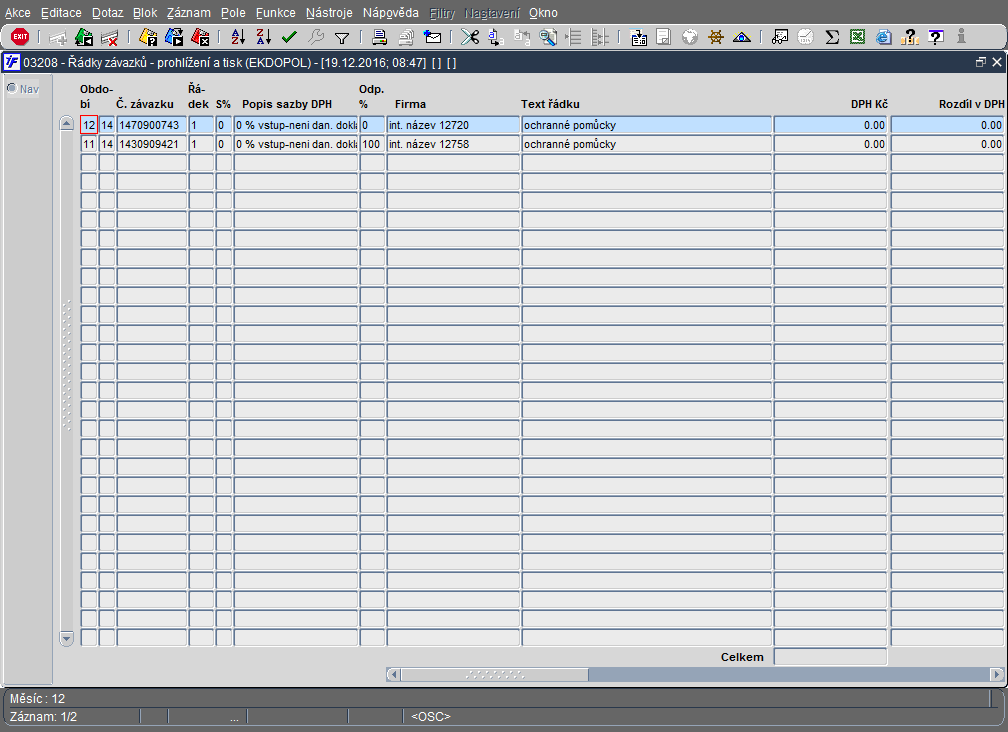Image resolution: width=1008 pixels, height=732 pixels.
Task: Click the blue eye pyramid icon
Action: [742, 37]
